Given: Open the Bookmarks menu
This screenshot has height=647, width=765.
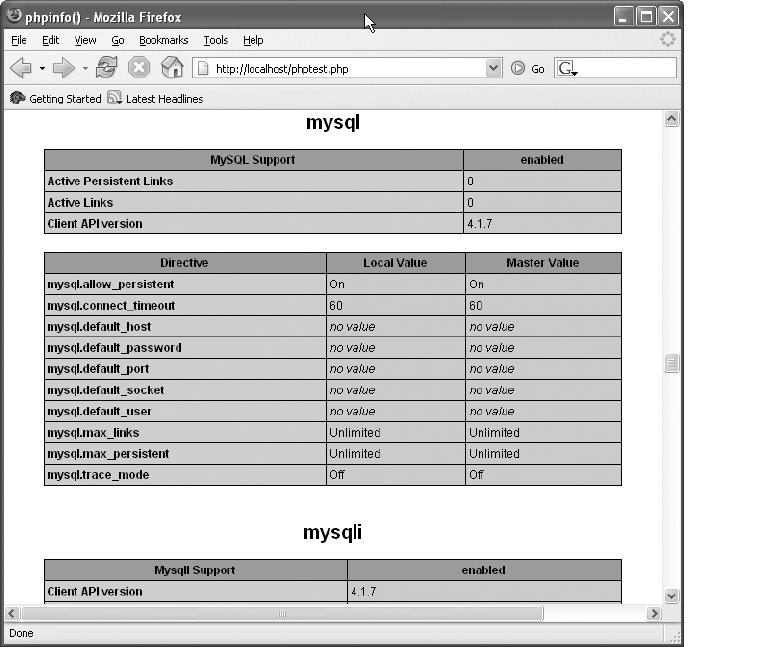Looking at the screenshot, I should pyautogui.click(x=163, y=40).
